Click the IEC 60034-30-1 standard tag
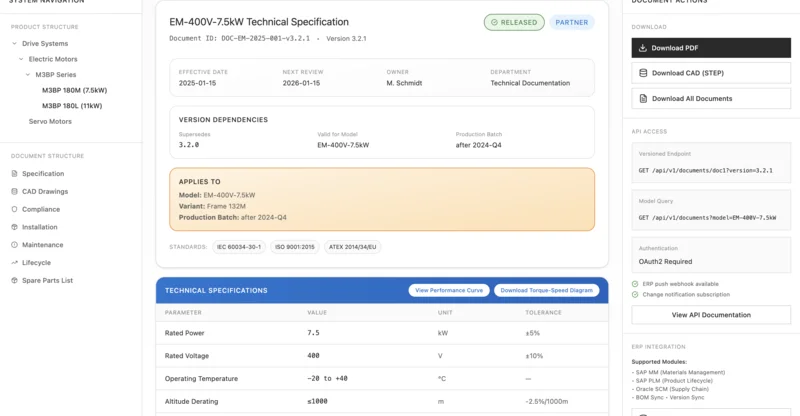This screenshot has width=800, height=416. pyautogui.click(x=238, y=247)
